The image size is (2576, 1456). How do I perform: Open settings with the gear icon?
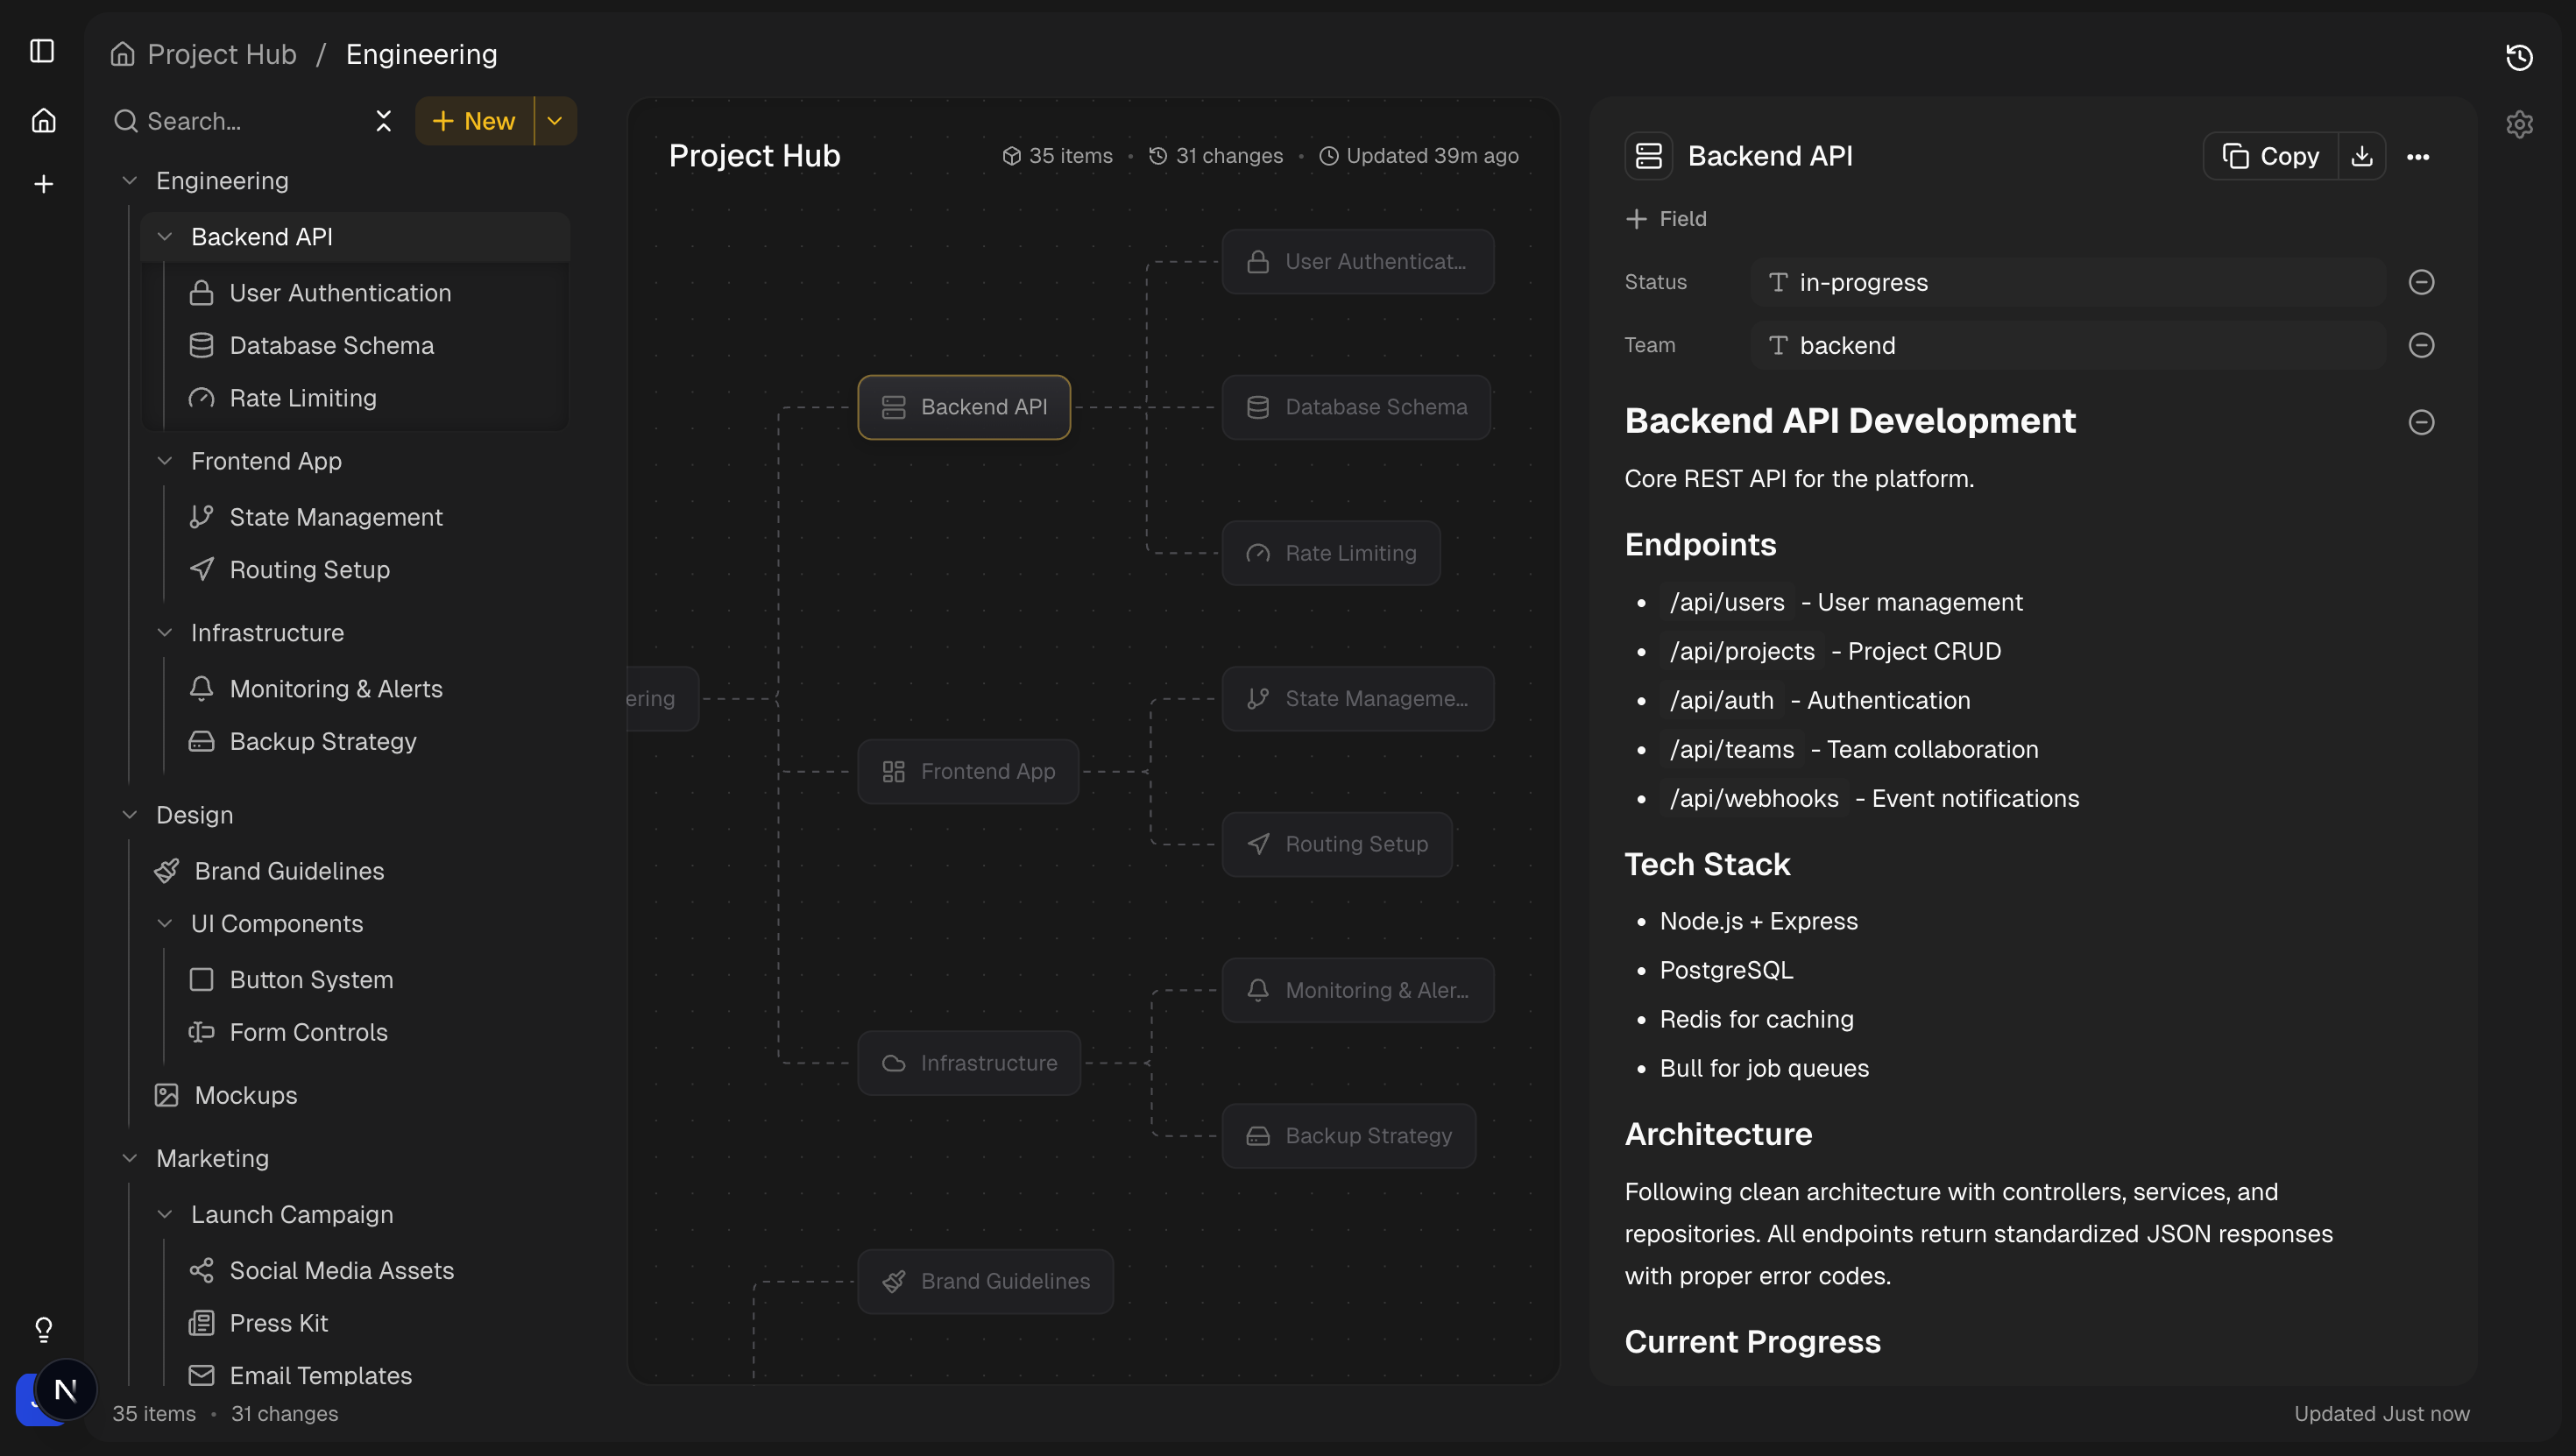2520,124
